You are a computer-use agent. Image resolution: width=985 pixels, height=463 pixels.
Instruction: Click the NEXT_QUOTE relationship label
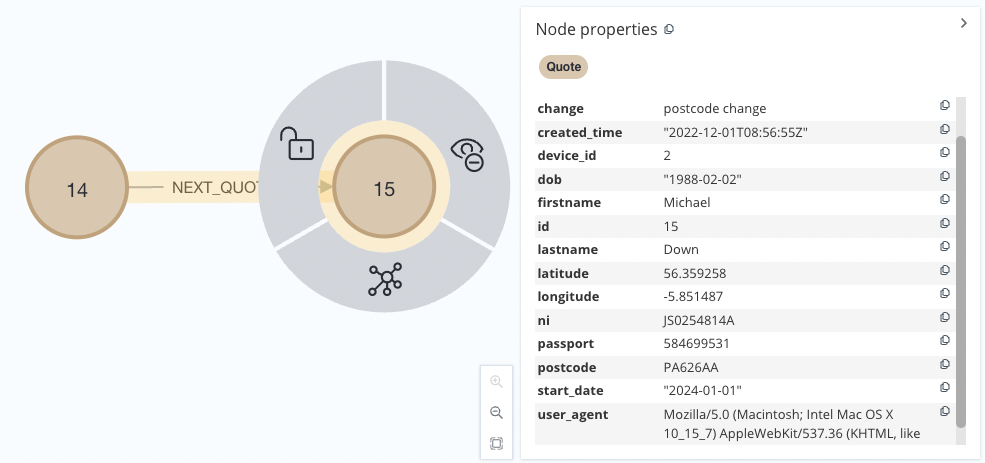tap(215, 187)
